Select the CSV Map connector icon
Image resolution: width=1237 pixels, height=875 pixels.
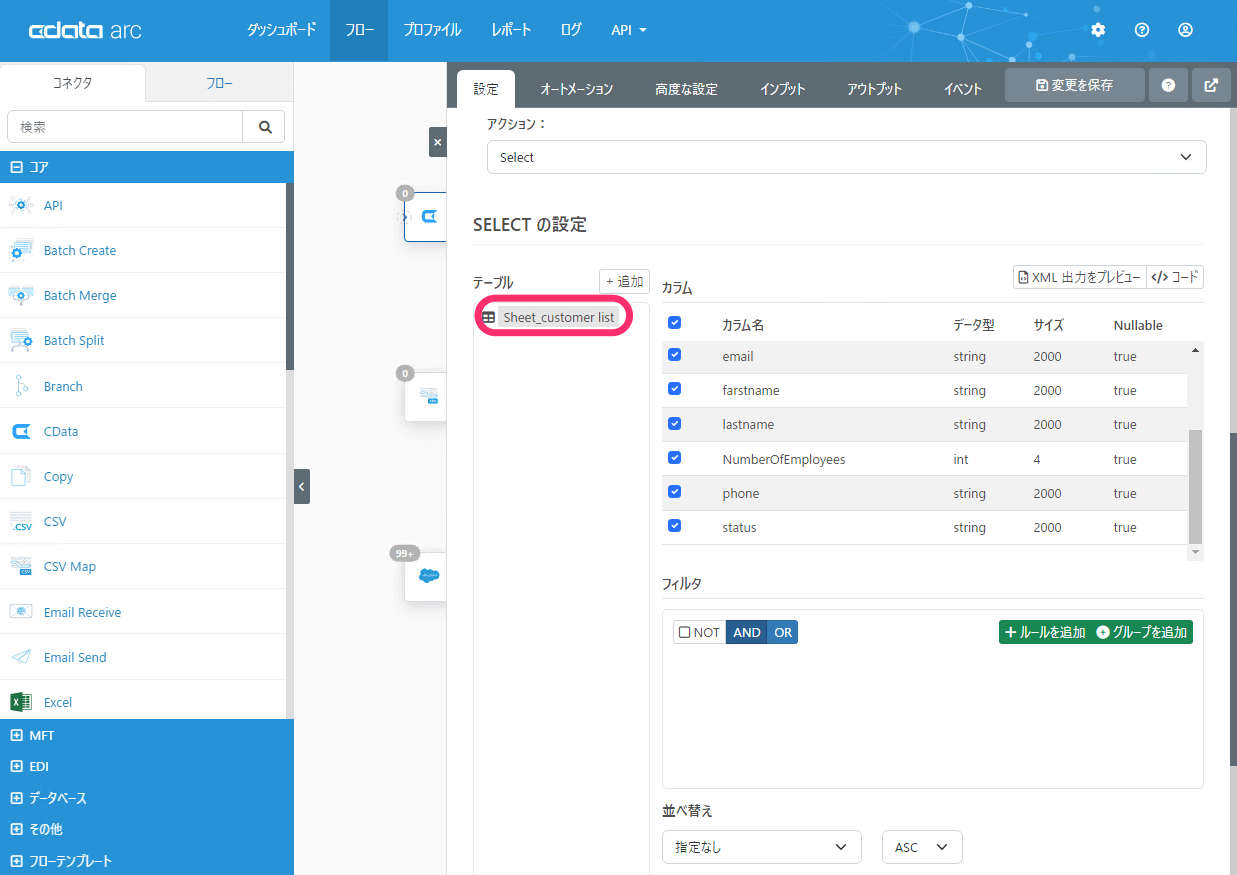(x=21, y=566)
